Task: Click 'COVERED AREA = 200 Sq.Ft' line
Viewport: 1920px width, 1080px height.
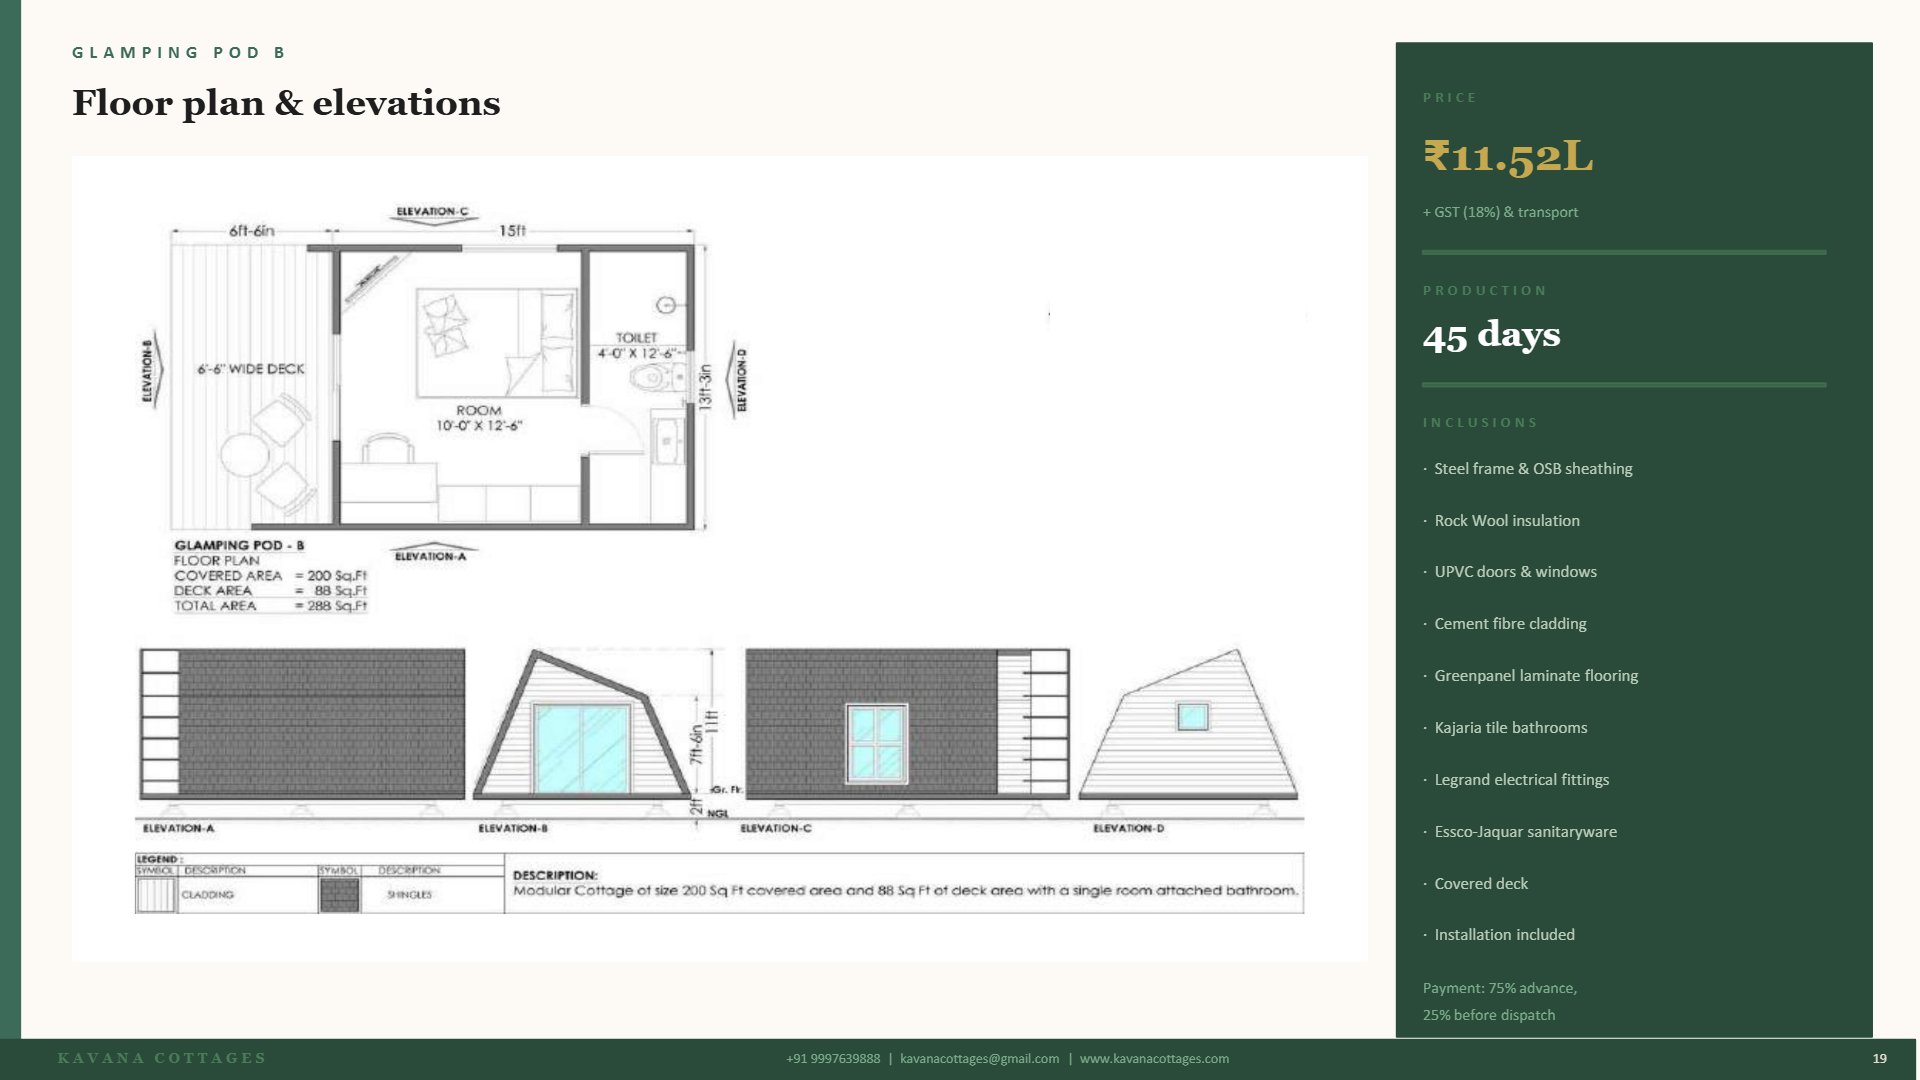Action: point(271,576)
